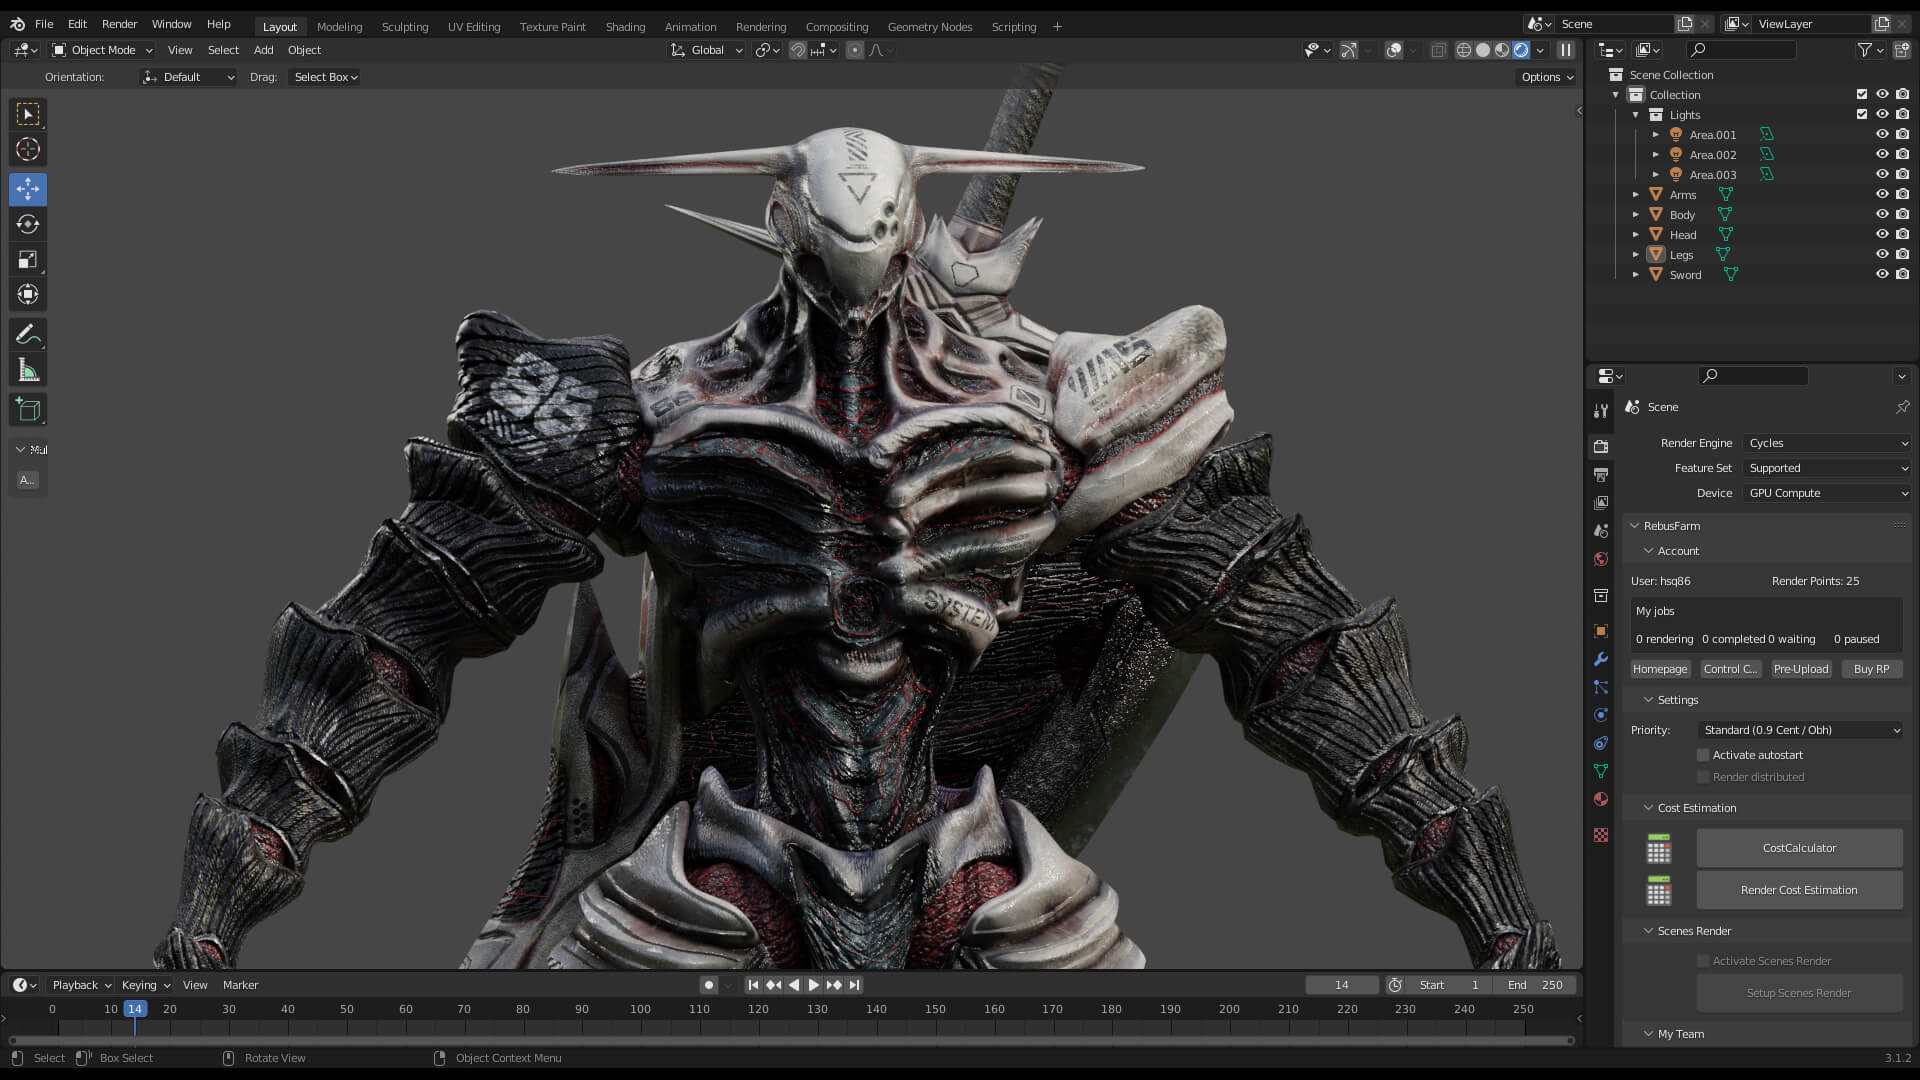This screenshot has width=1920, height=1080.
Task: Exclude the Lights collection checkbox
Action: pyautogui.click(x=1862, y=115)
